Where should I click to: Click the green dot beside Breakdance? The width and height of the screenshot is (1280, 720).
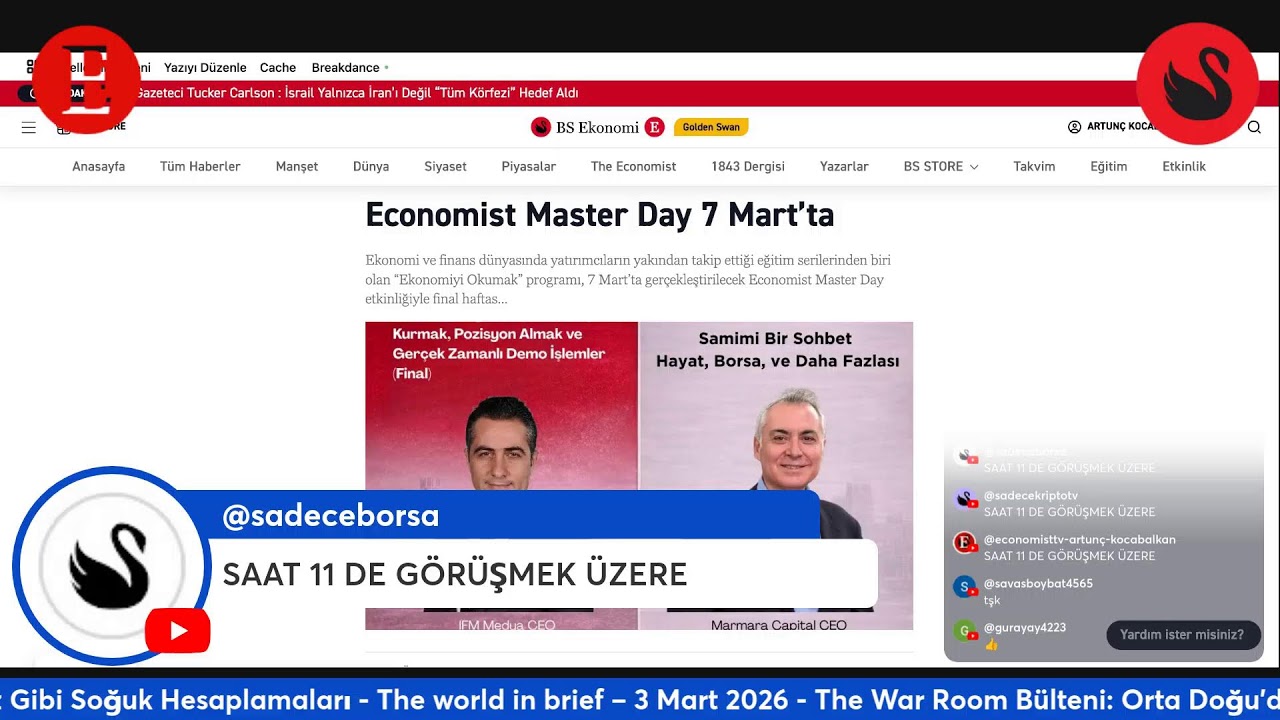pyautogui.click(x=386, y=68)
